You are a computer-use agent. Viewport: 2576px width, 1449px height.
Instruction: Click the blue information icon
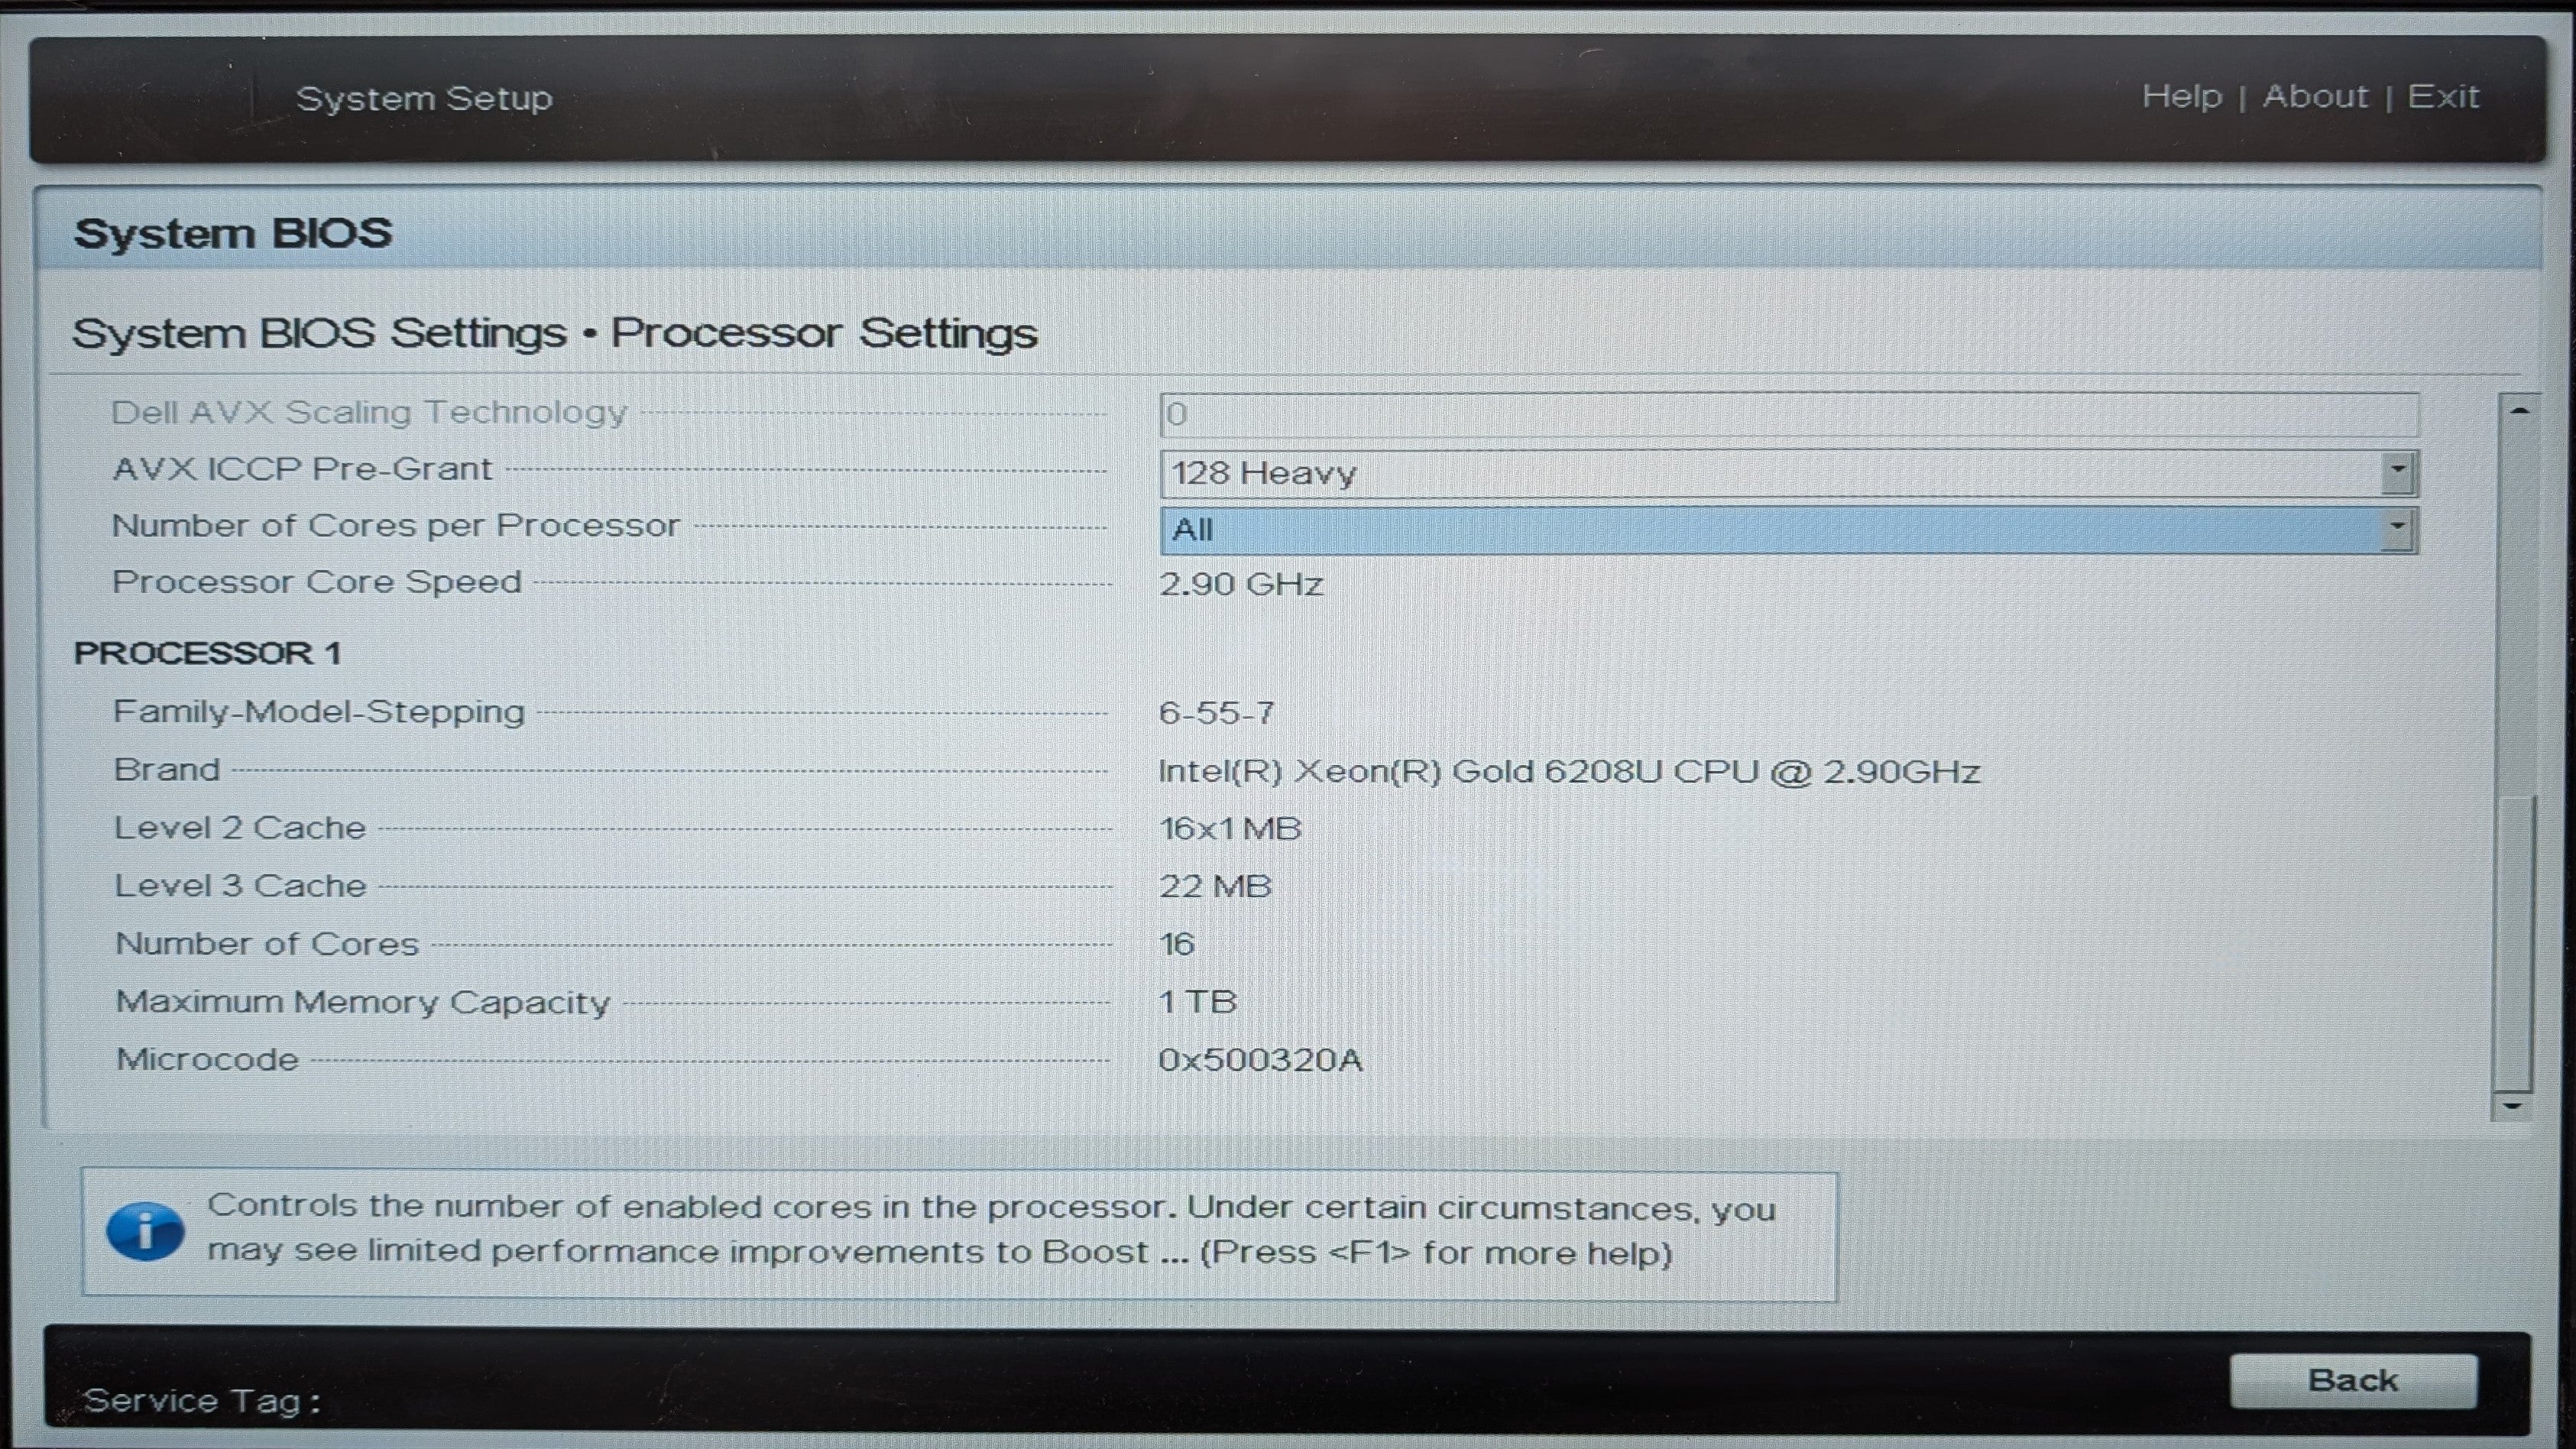[x=145, y=1231]
